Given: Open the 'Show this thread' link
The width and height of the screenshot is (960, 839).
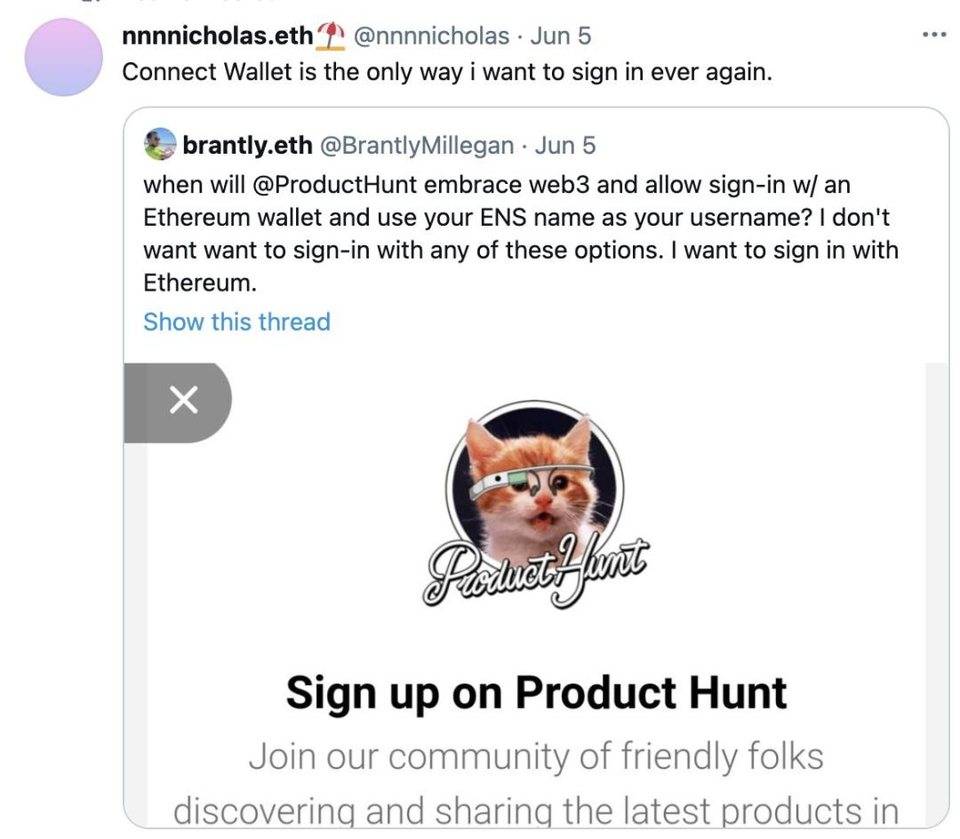Looking at the screenshot, I should click(237, 322).
